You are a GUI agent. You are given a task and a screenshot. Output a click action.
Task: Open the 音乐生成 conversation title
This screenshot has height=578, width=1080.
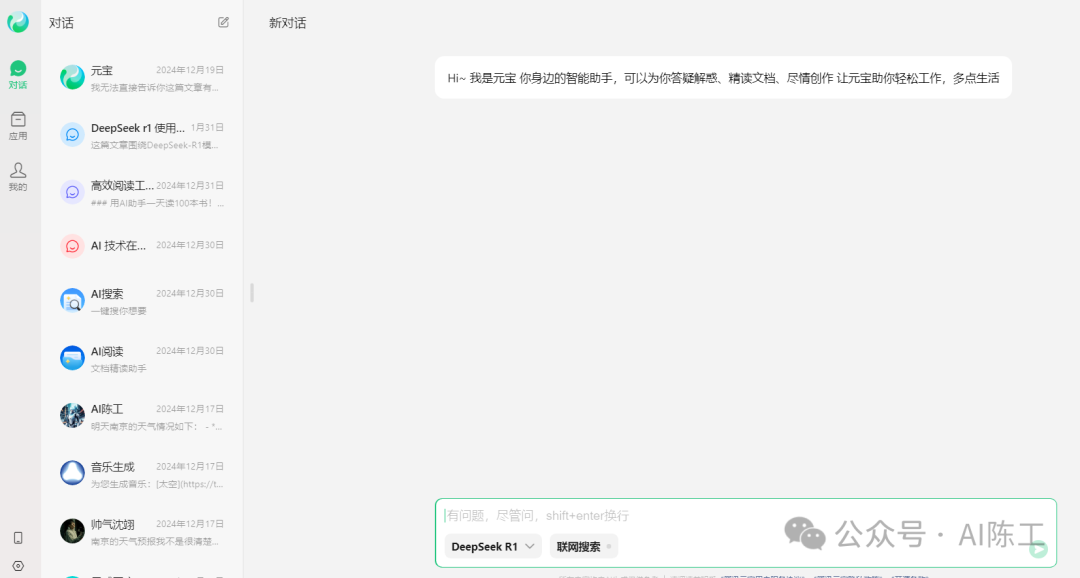click(x=113, y=467)
